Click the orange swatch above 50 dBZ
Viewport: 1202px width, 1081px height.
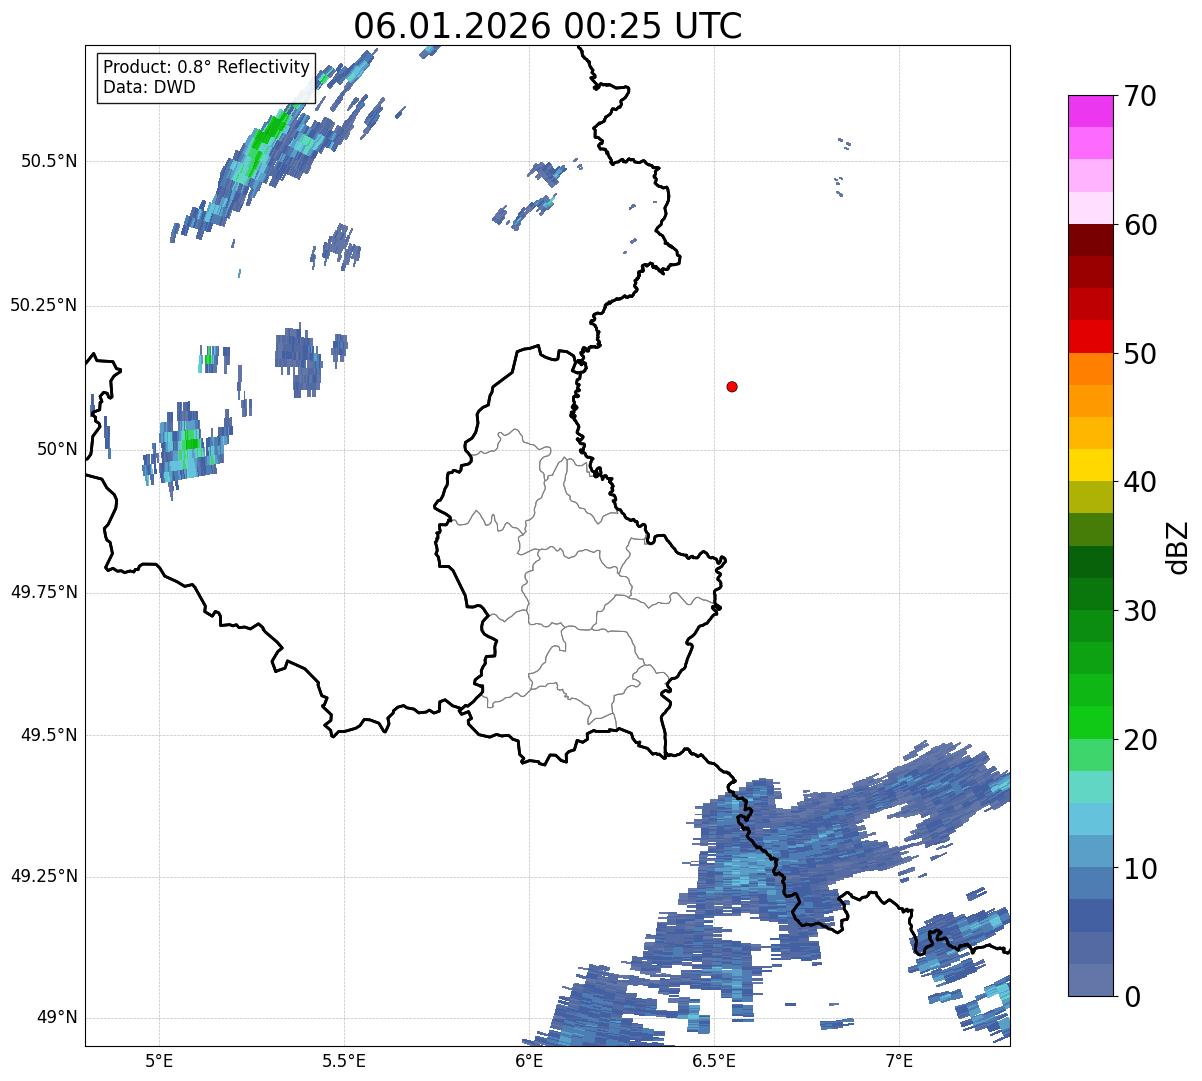tap(1093, 368)
